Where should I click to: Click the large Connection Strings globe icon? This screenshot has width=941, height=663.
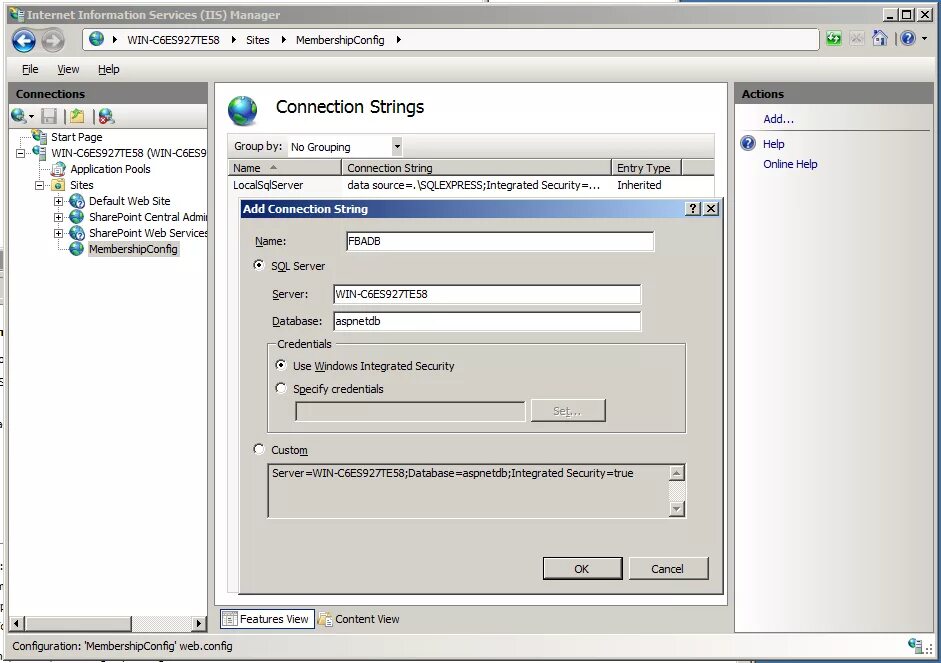tap(242, 110)
